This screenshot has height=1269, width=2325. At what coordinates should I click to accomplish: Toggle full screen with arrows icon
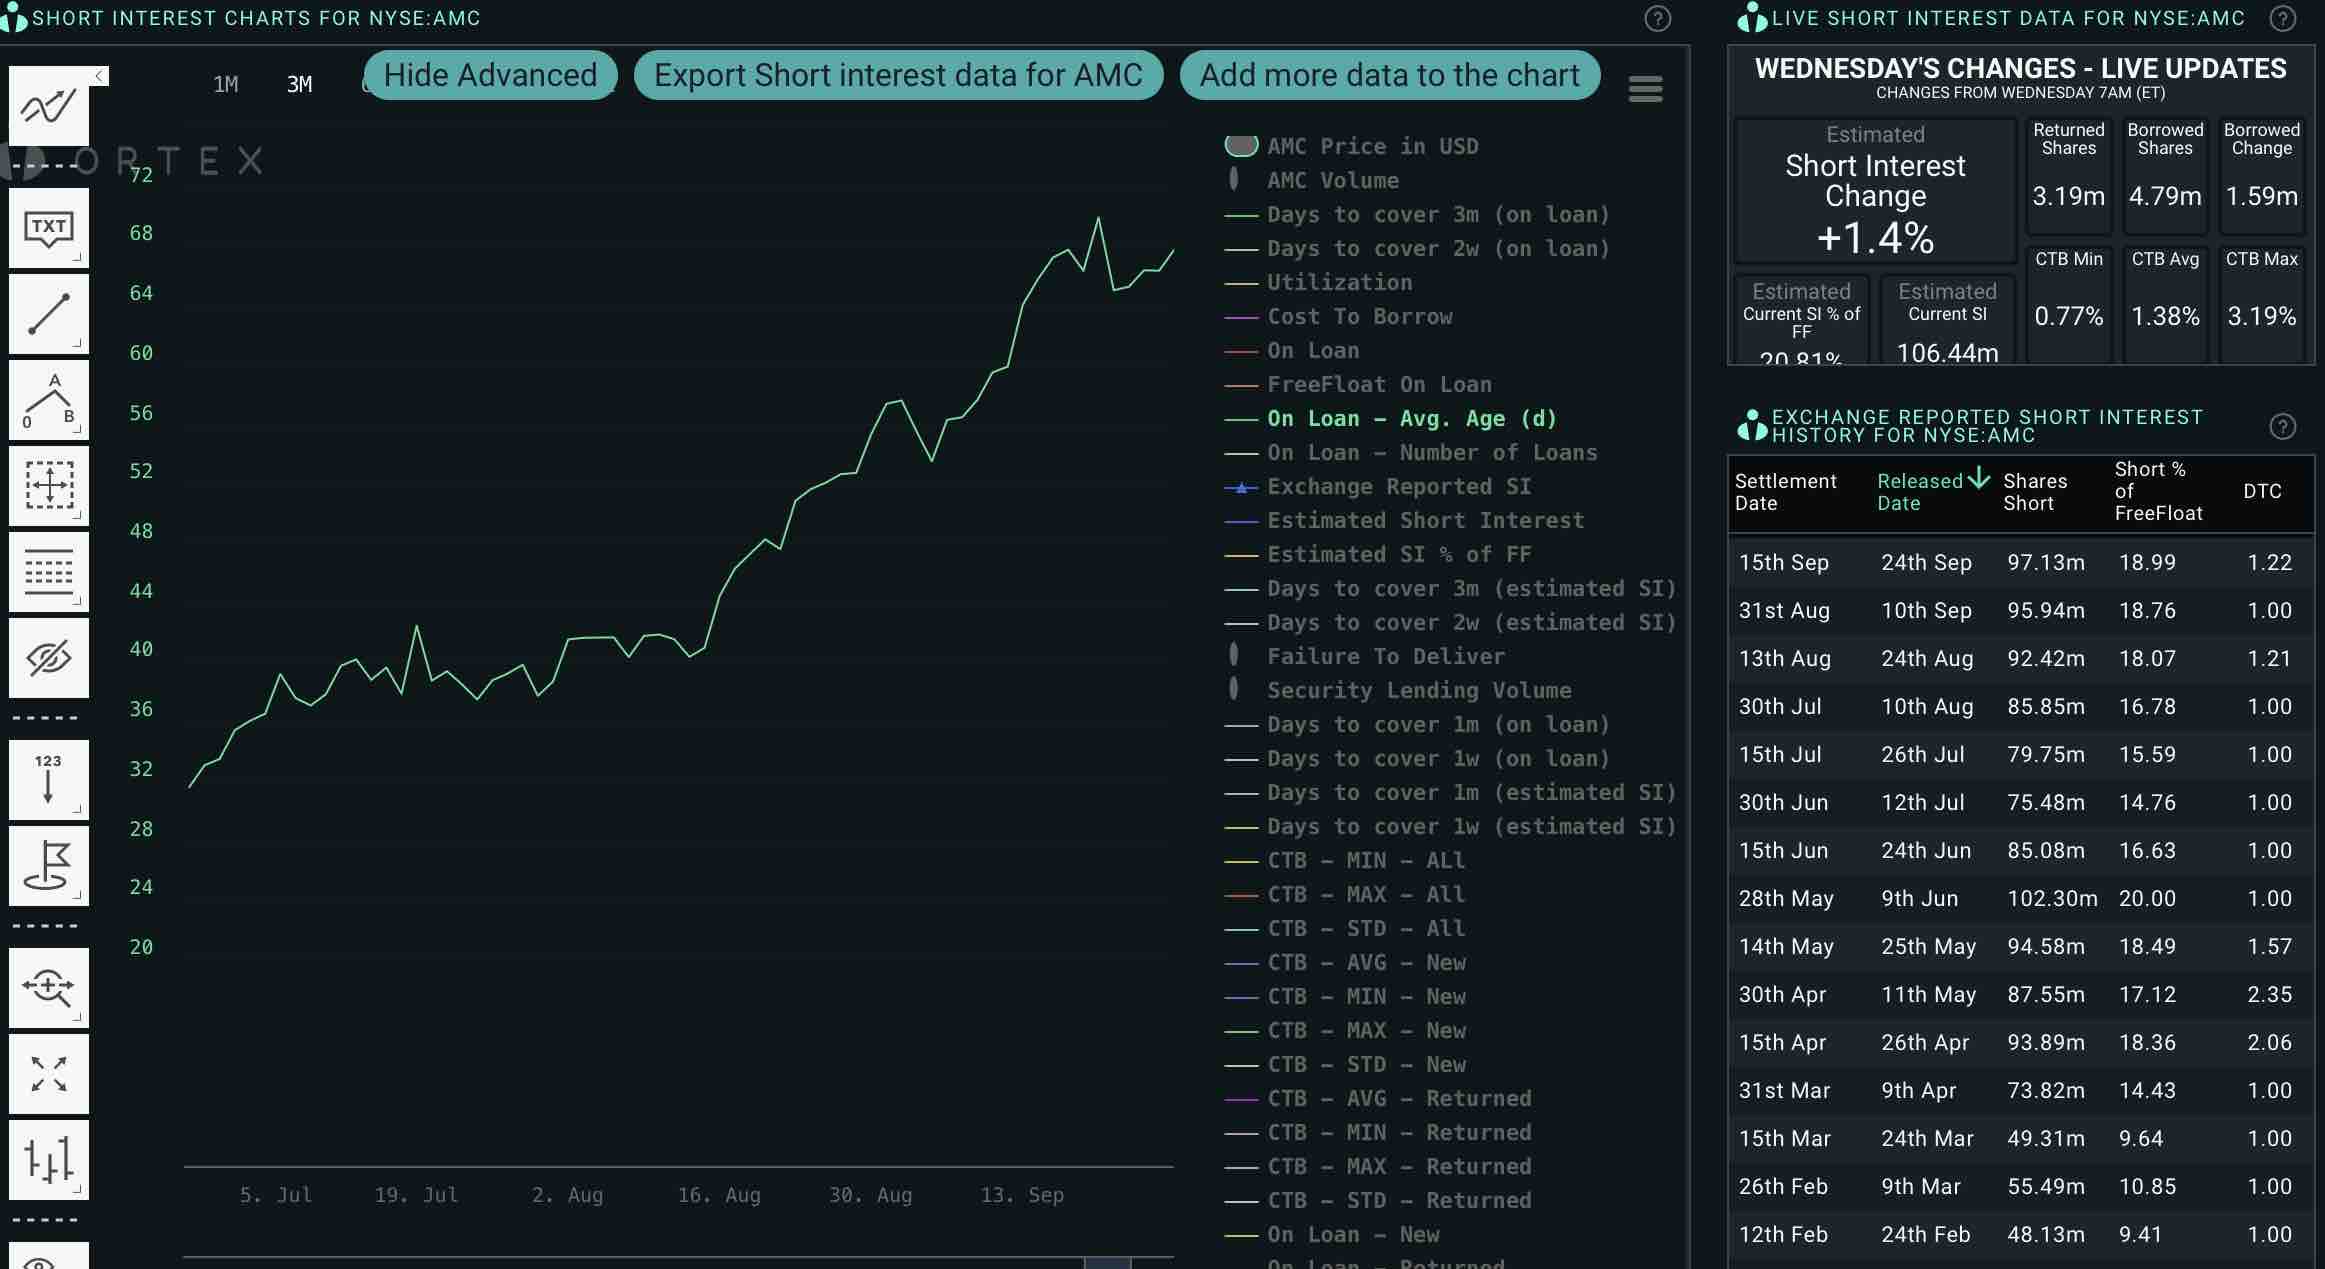48,1074
